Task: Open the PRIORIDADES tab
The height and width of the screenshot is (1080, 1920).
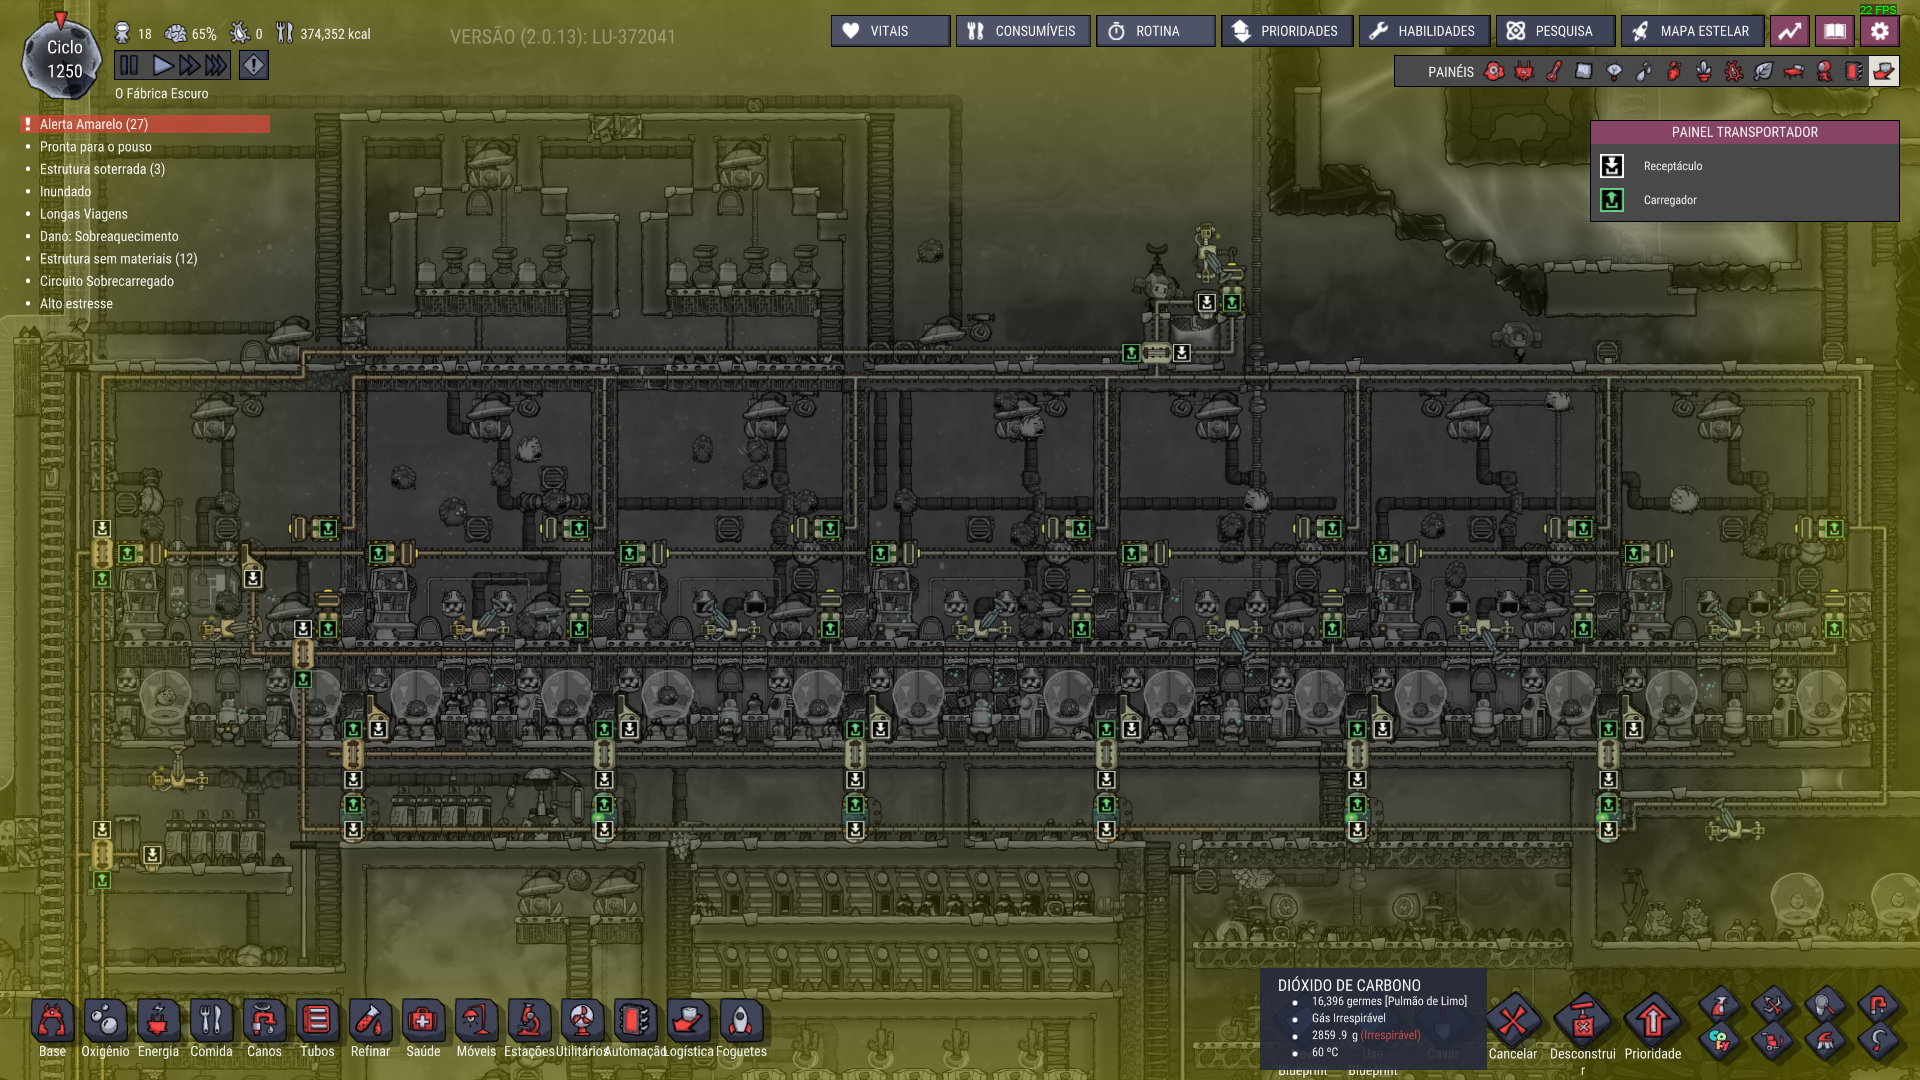Action: tap(1286, 31)
